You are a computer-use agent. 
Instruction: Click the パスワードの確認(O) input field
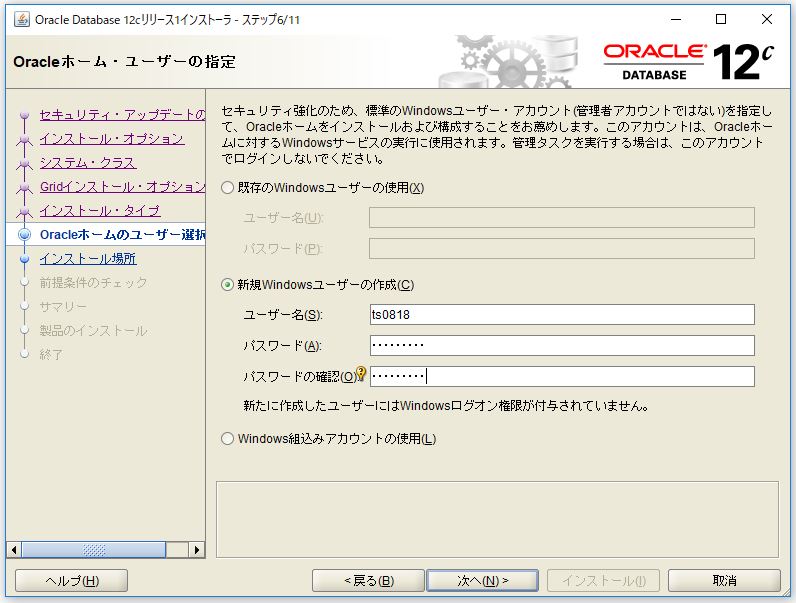point(562,377)
